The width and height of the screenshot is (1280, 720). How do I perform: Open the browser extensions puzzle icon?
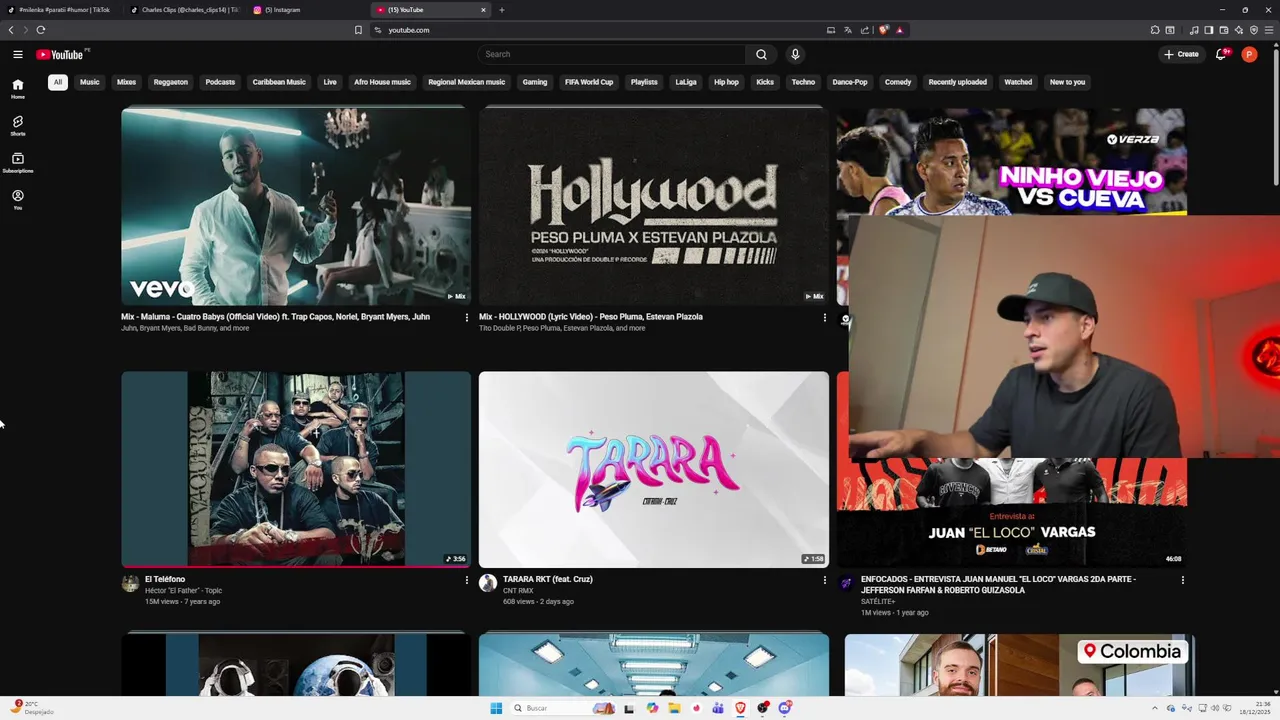point(1154,30)
